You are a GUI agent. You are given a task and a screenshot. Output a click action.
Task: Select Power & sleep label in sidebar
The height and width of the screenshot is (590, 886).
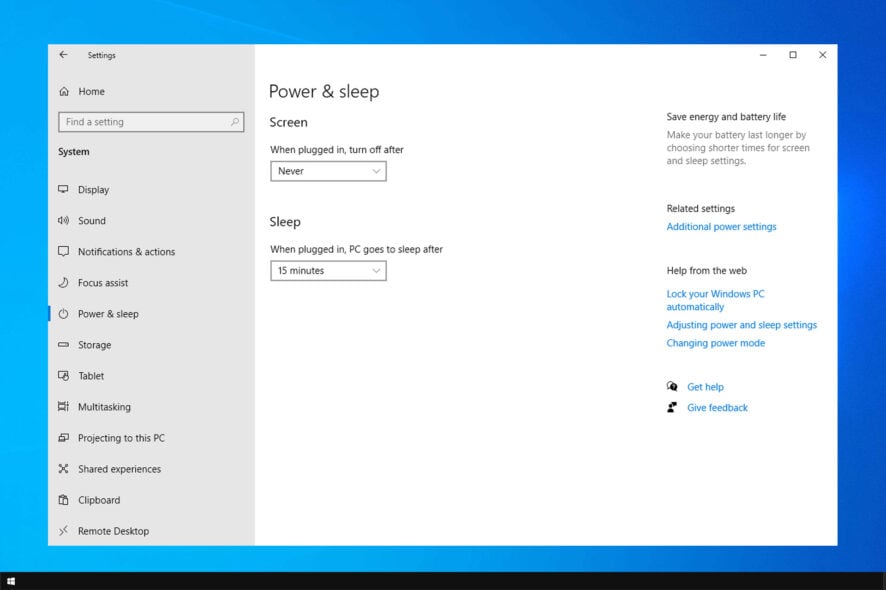108,314
